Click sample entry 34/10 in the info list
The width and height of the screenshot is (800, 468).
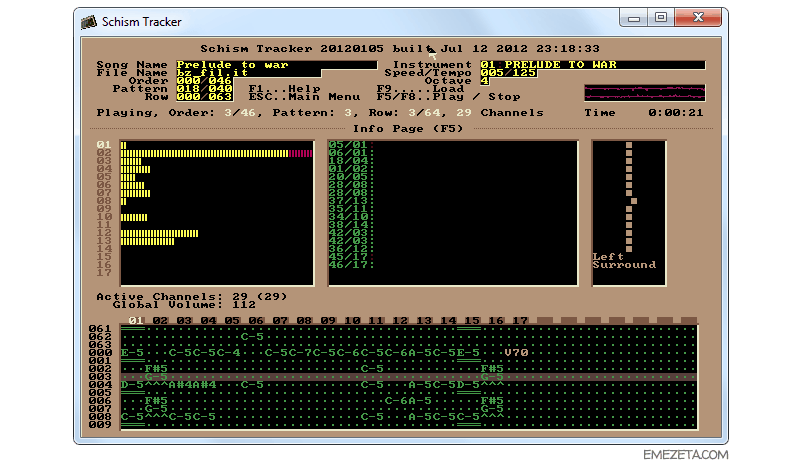click(x=348, y=217)
